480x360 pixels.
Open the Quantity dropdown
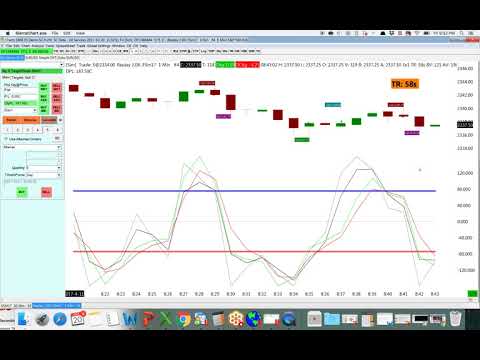click(x=44, y=168)
